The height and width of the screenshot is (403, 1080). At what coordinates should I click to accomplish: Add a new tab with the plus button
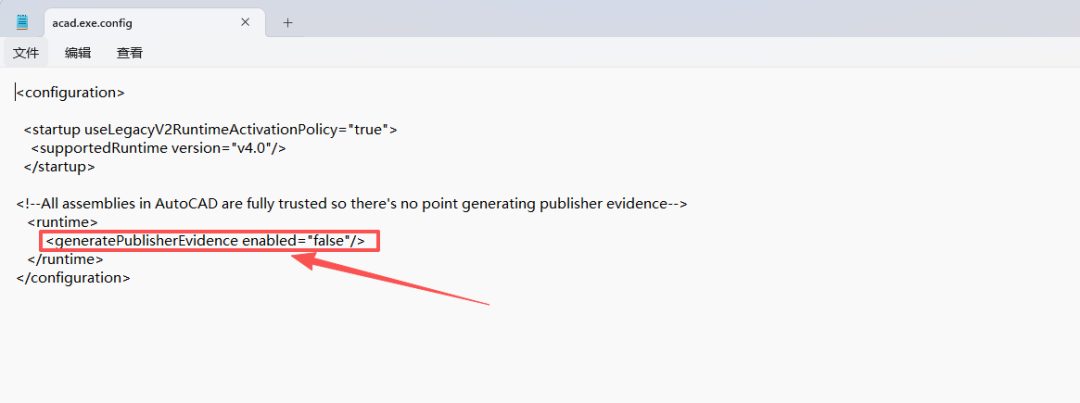[287, 22]
